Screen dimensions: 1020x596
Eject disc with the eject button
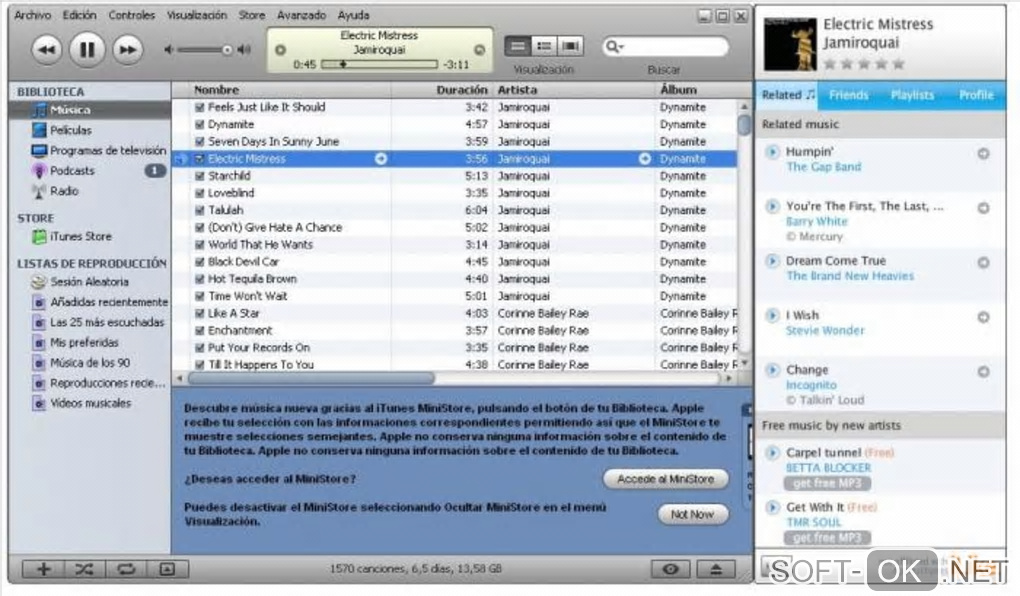[716, 569]
